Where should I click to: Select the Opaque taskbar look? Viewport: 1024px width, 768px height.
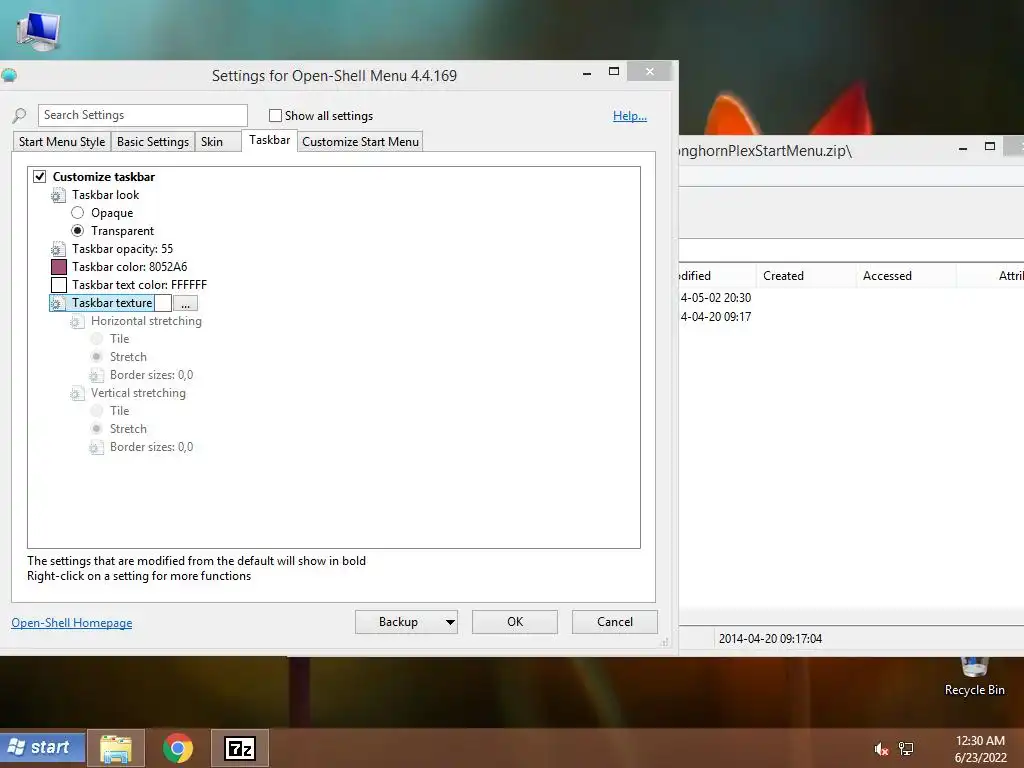[78, 213]
